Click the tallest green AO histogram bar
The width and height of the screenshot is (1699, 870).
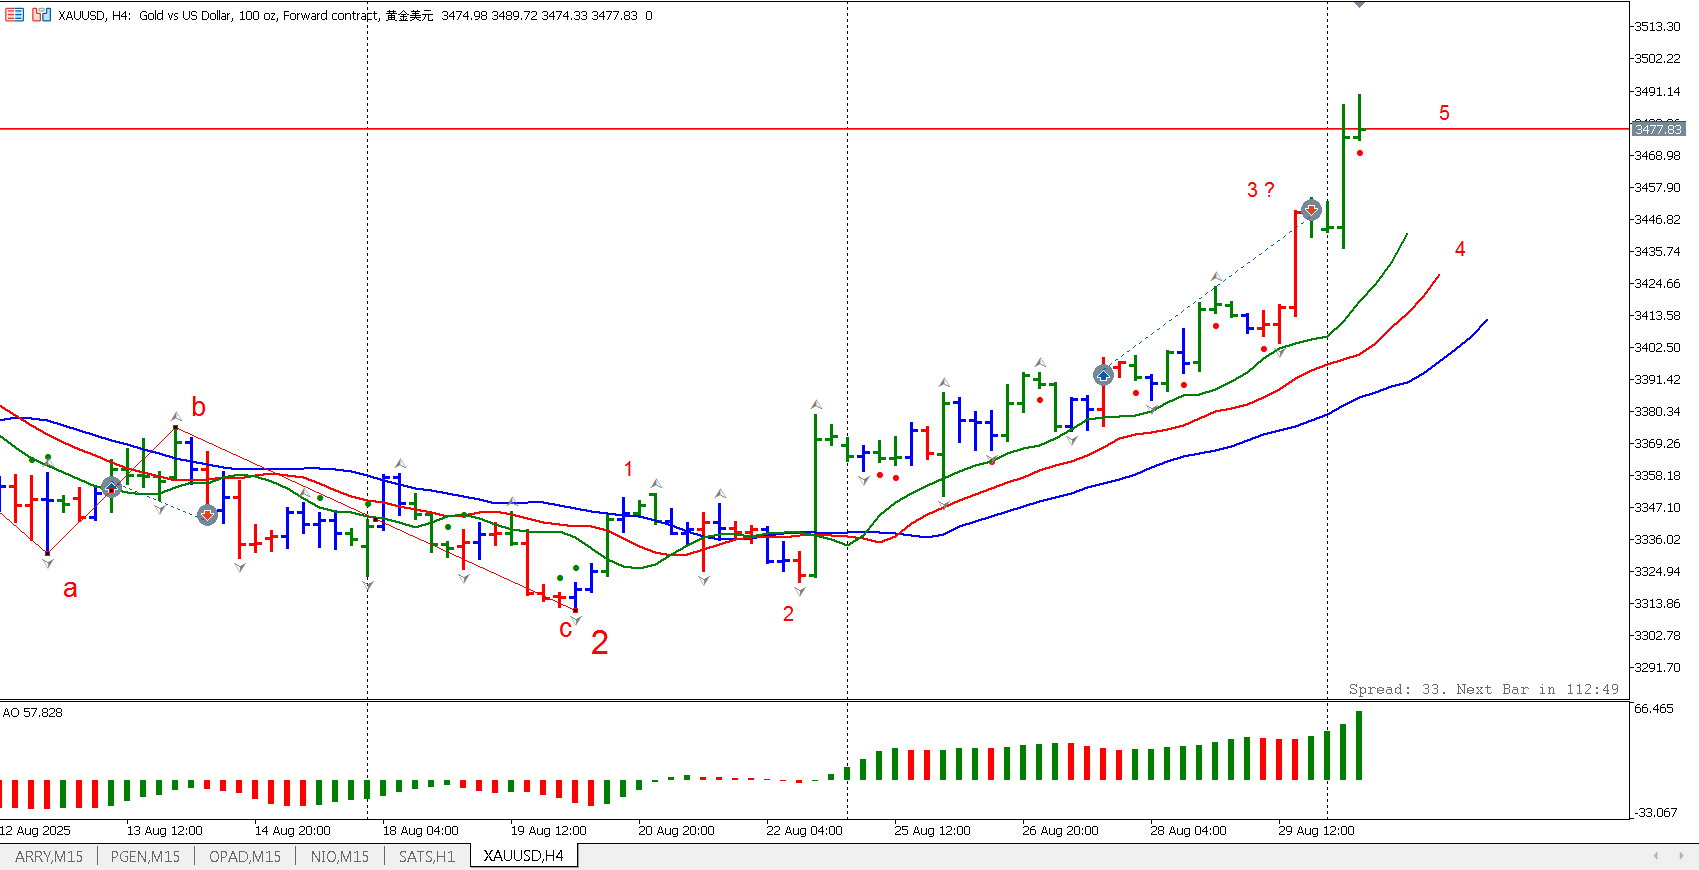[x=1359, y=745]
